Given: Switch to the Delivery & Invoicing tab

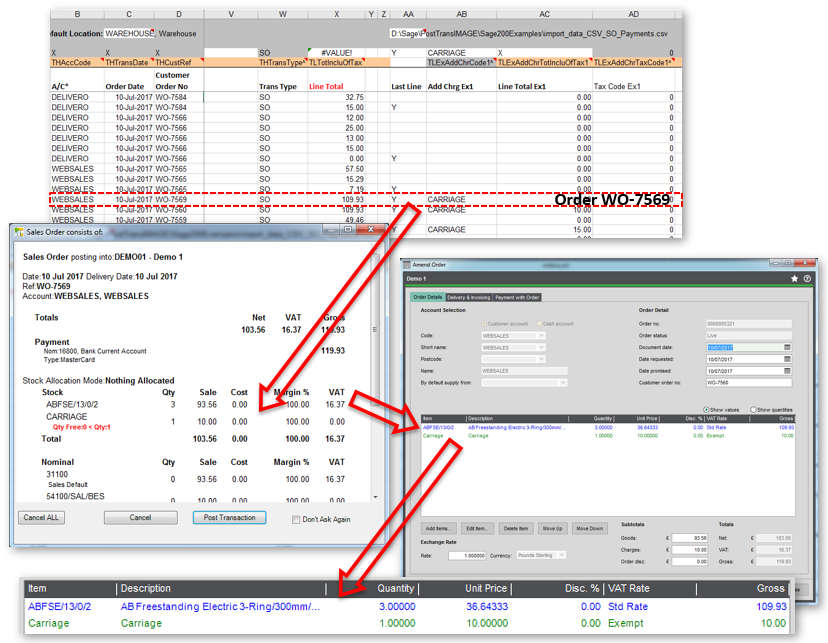Looking at the screenshot, I should click(468, 297).
